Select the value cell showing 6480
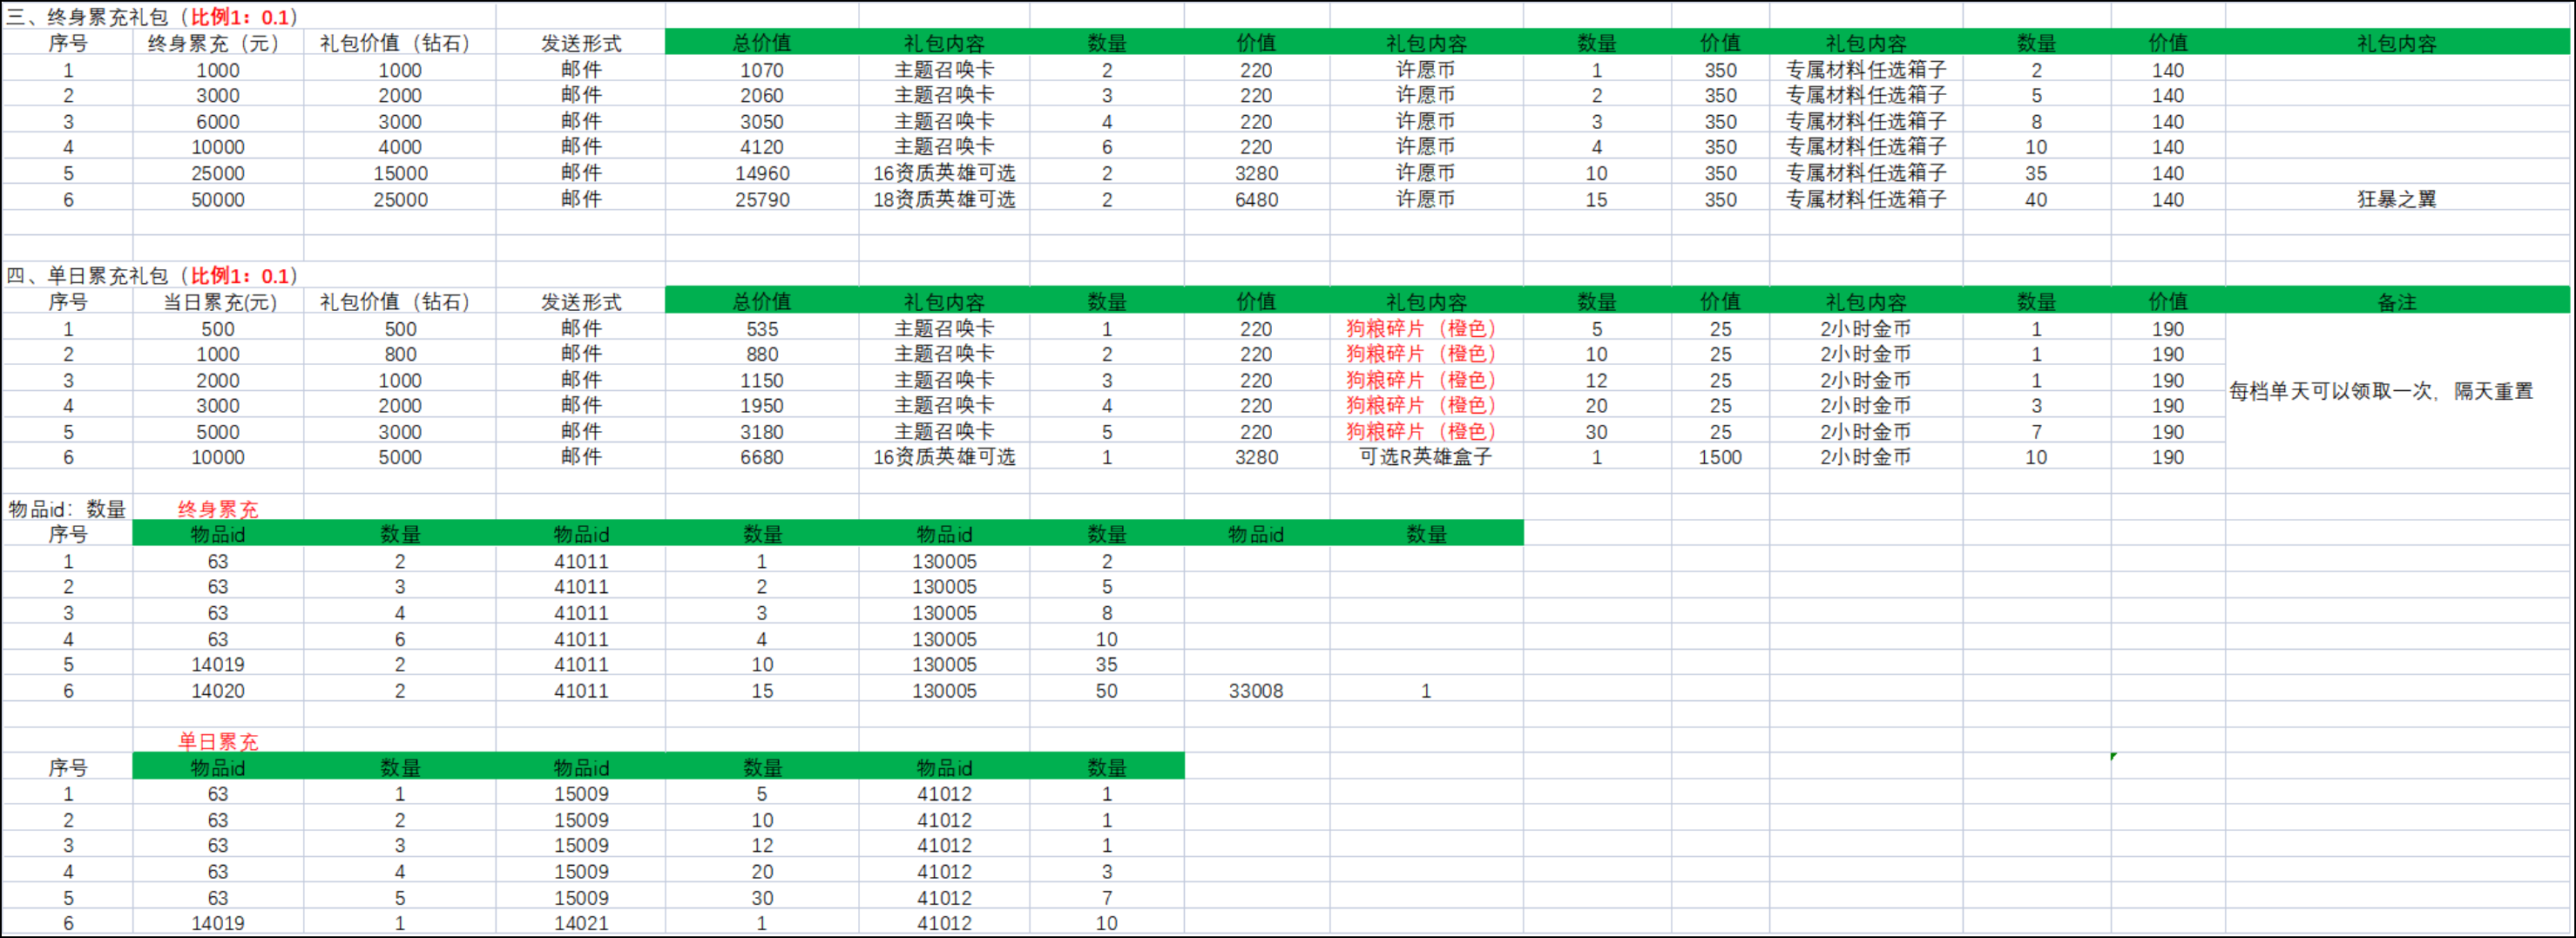This screenshot has height=938, width=2576. pos(1255,199)
